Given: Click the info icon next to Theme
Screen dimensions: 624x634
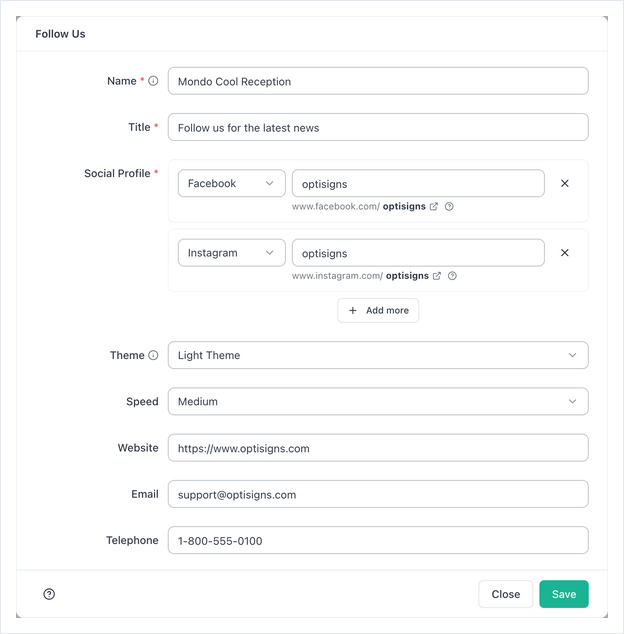Looking at the screenshot, I should [153, 355].
